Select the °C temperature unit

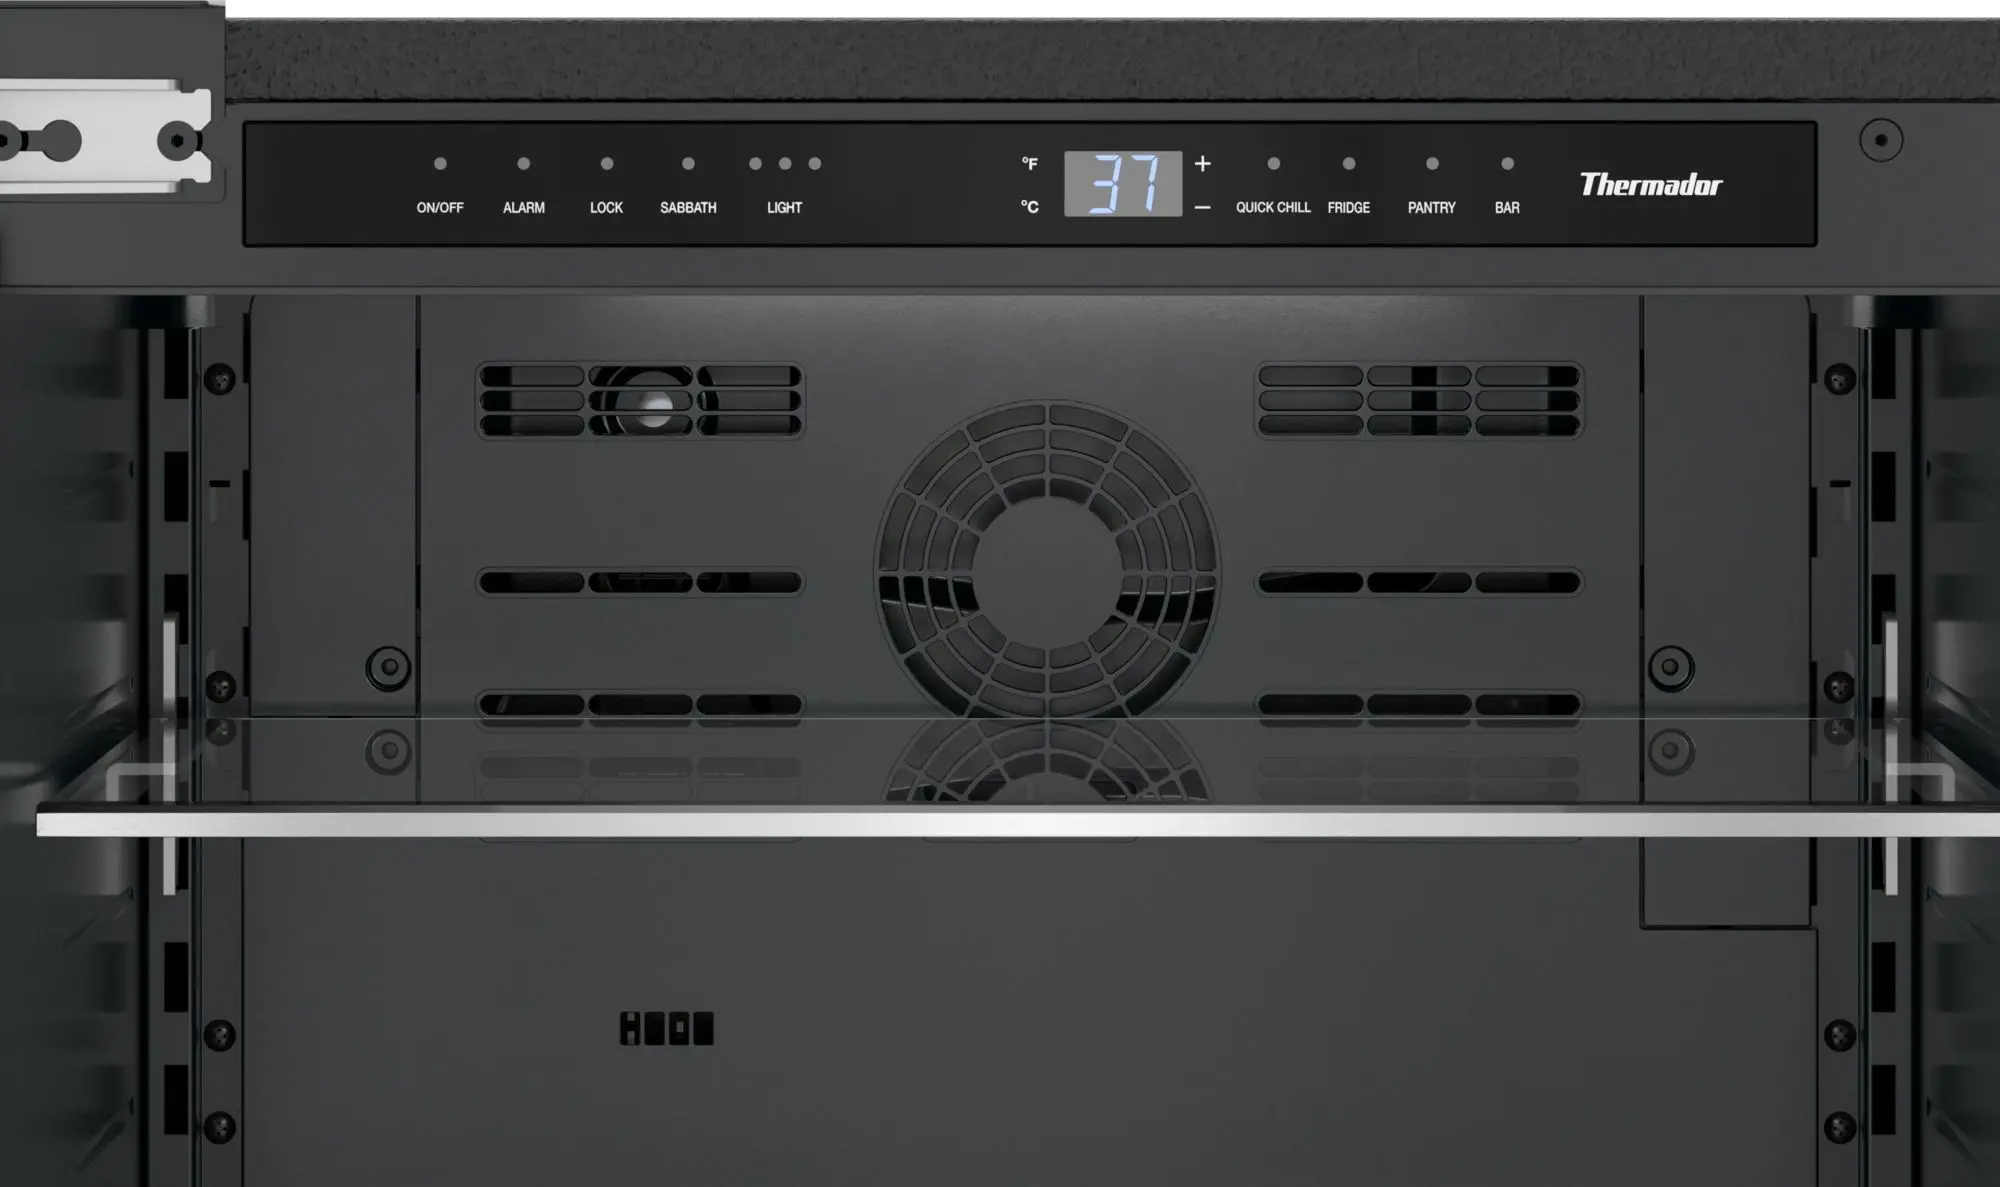pyautogui.click(x=1029, y=207)
